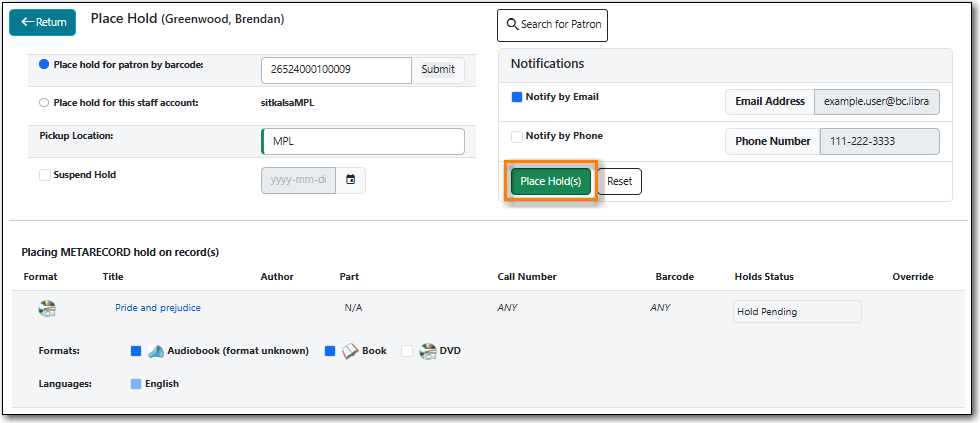
Task: Click the Email Address field
Action: pyautogui.click(x=877, y=101)
